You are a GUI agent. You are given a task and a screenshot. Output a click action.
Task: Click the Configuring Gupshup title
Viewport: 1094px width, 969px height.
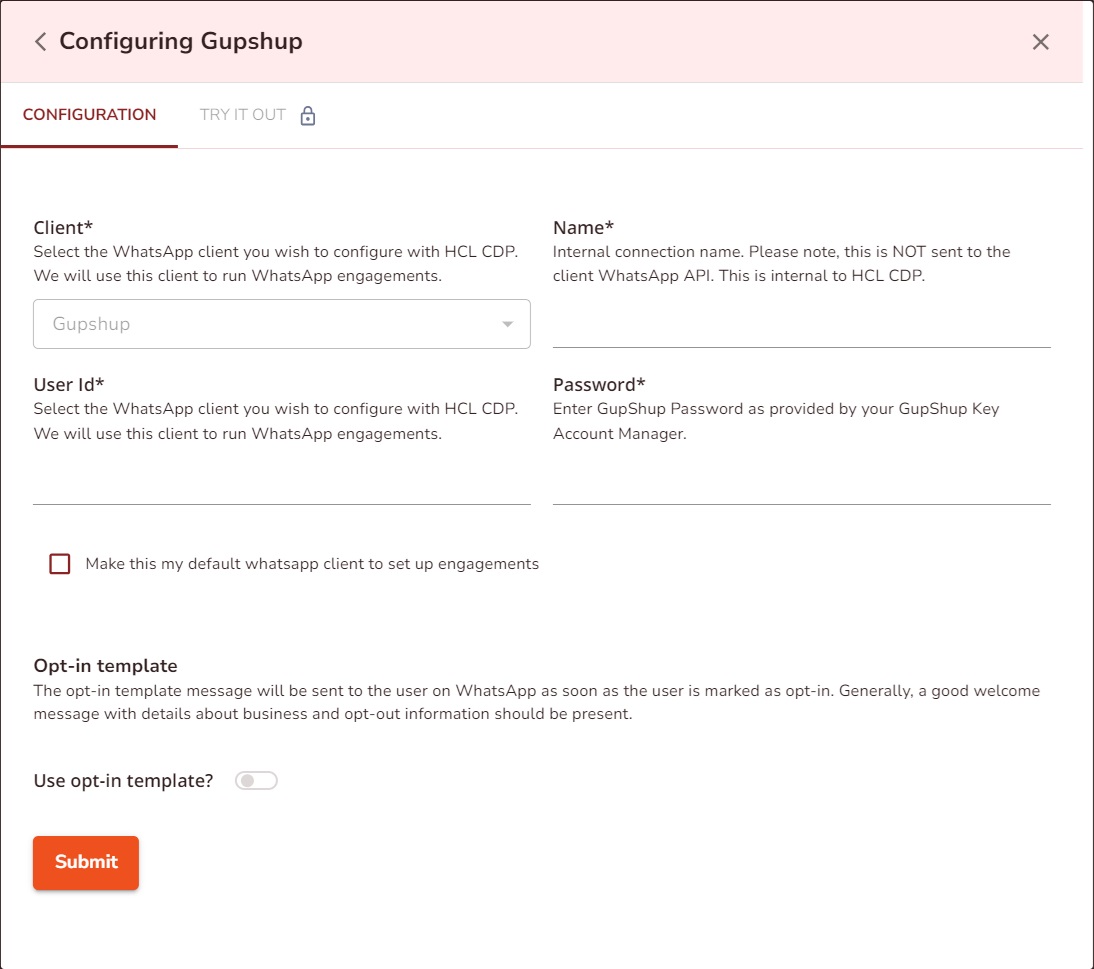[181, 42]
